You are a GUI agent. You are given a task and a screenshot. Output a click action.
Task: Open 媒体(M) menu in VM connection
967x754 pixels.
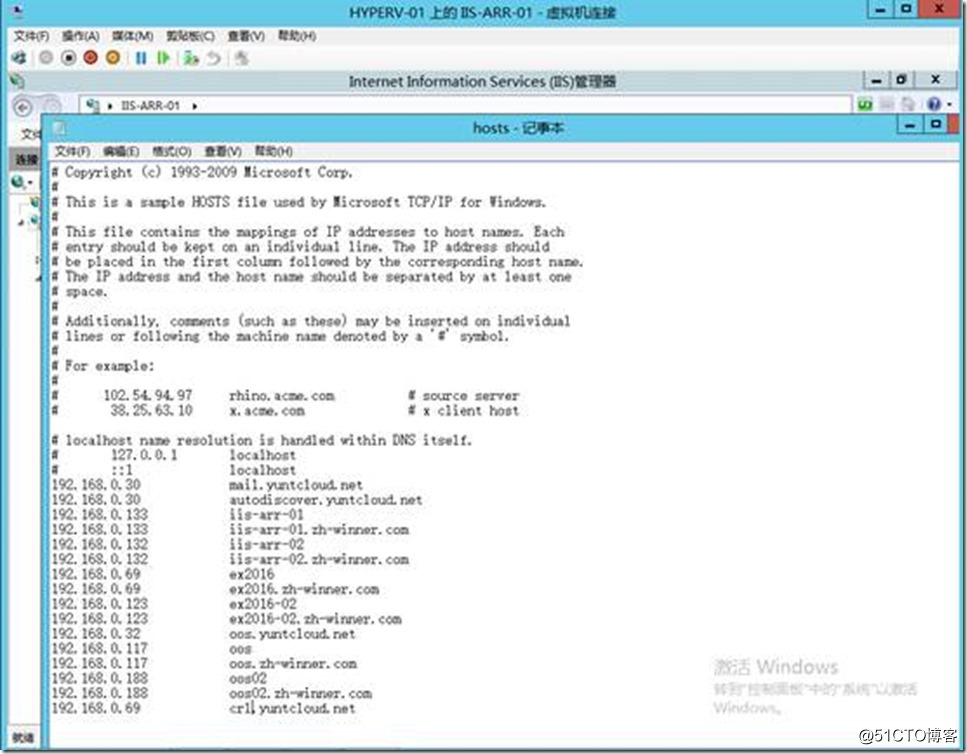(133, 36)
